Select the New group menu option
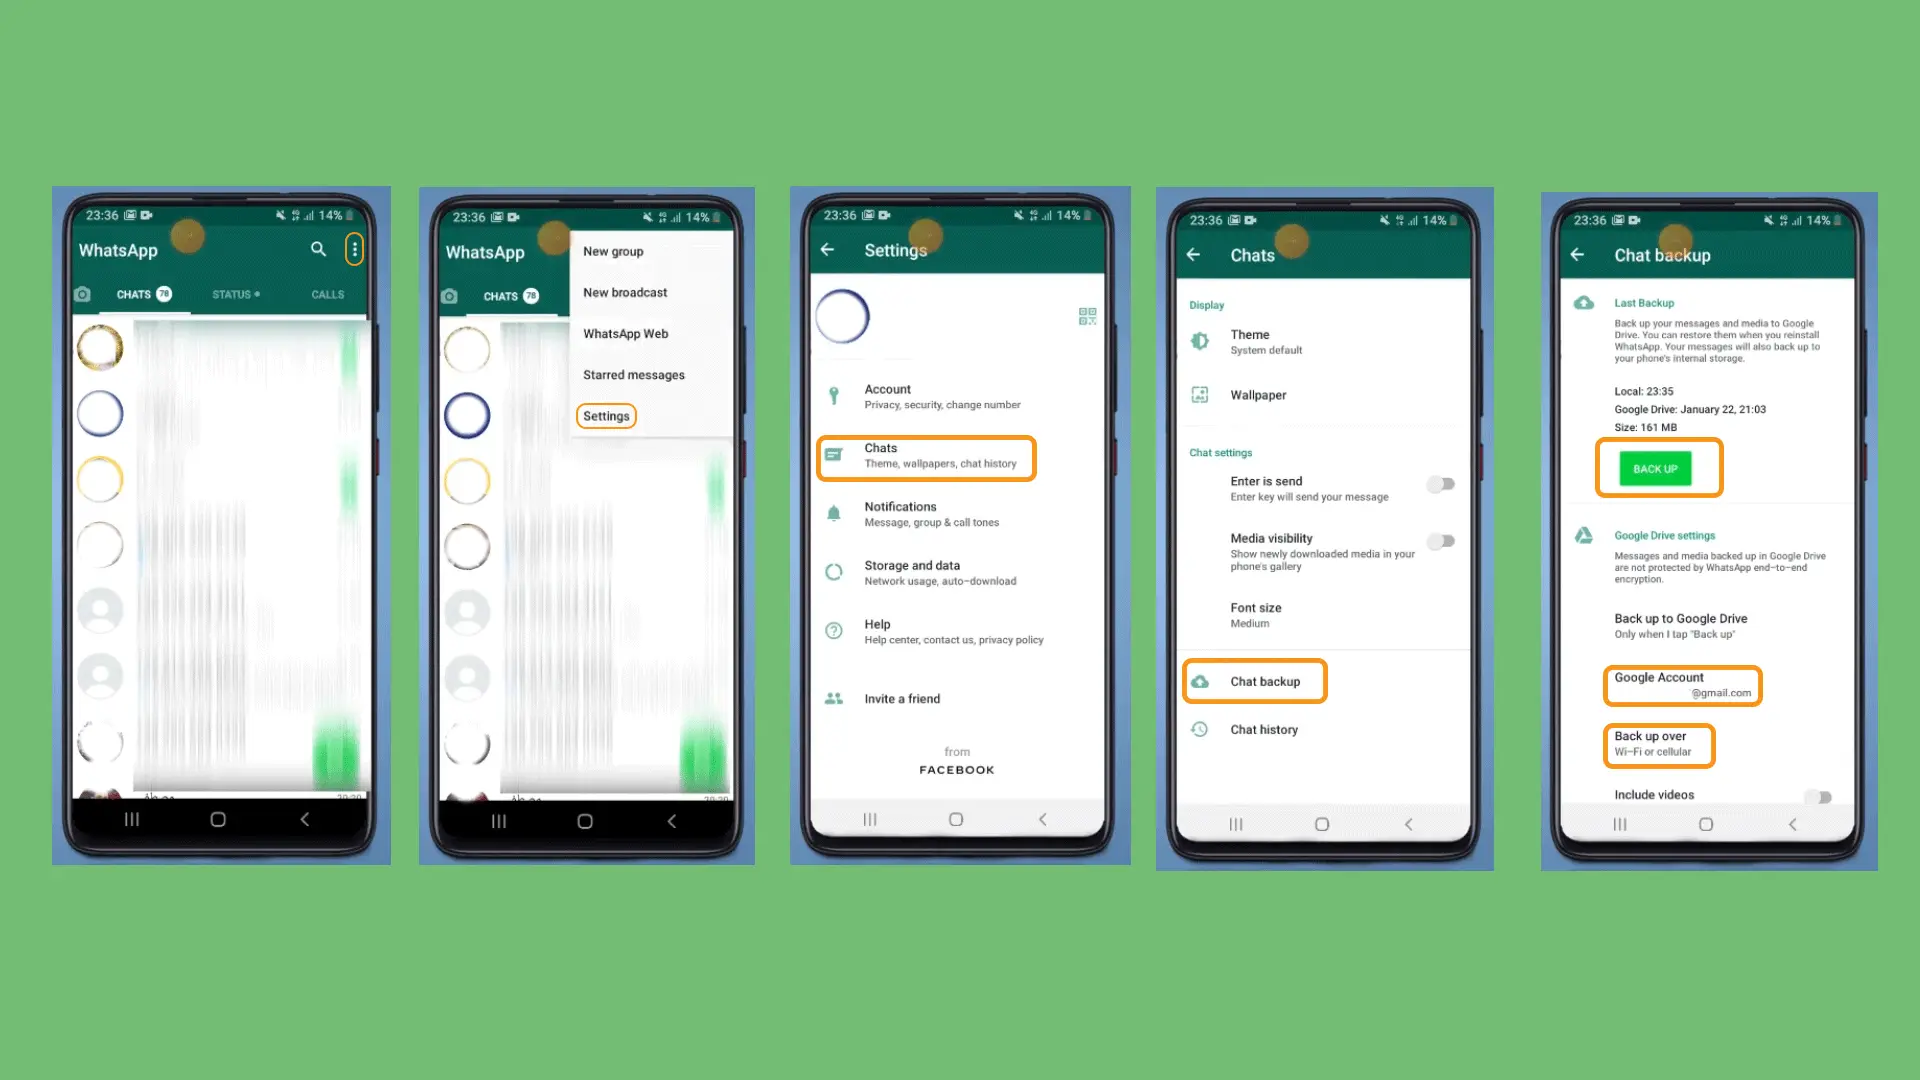 click(x=613, y=251)
